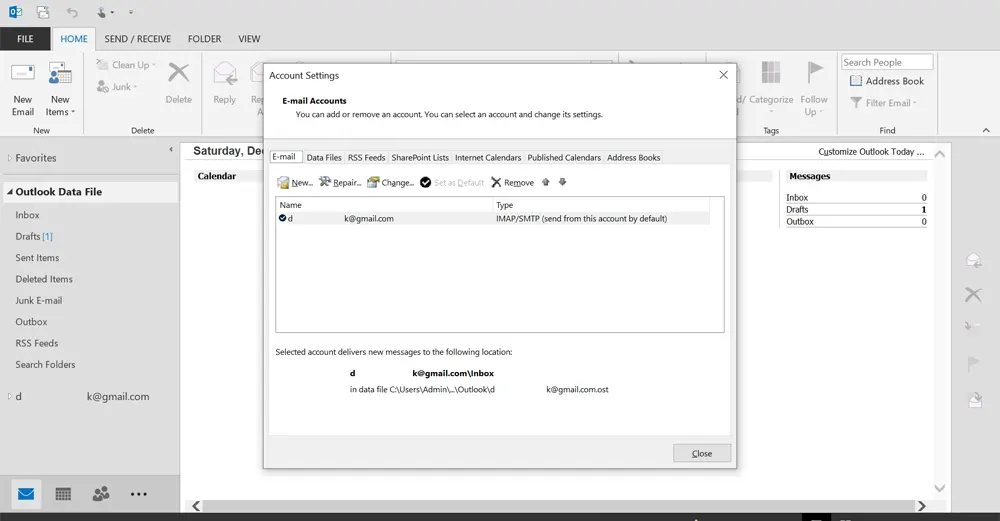Click the Name column header
This screenshot has width=1000, height=521.
[385, 205]
